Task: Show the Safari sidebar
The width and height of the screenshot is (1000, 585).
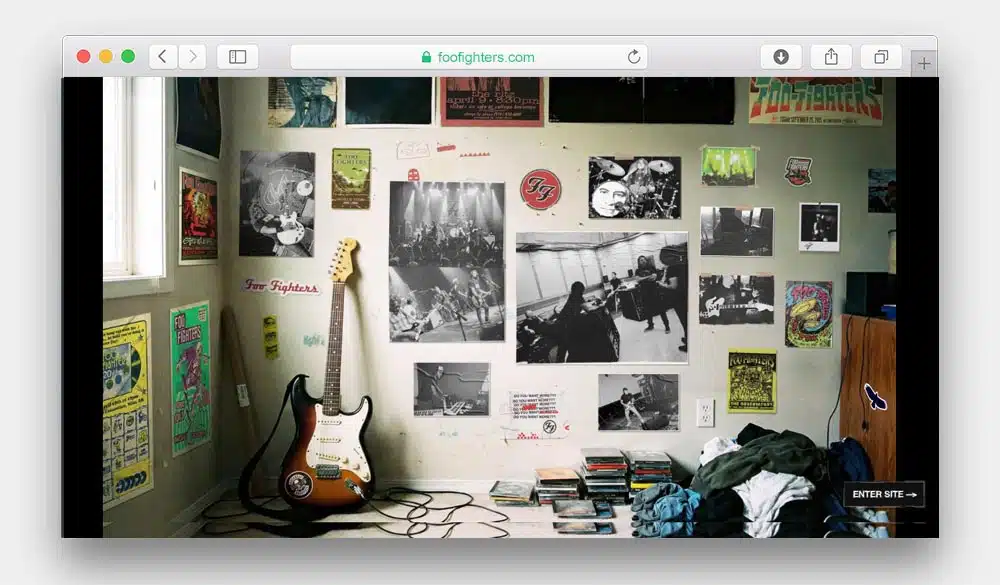Action: (x=237, y=57)
